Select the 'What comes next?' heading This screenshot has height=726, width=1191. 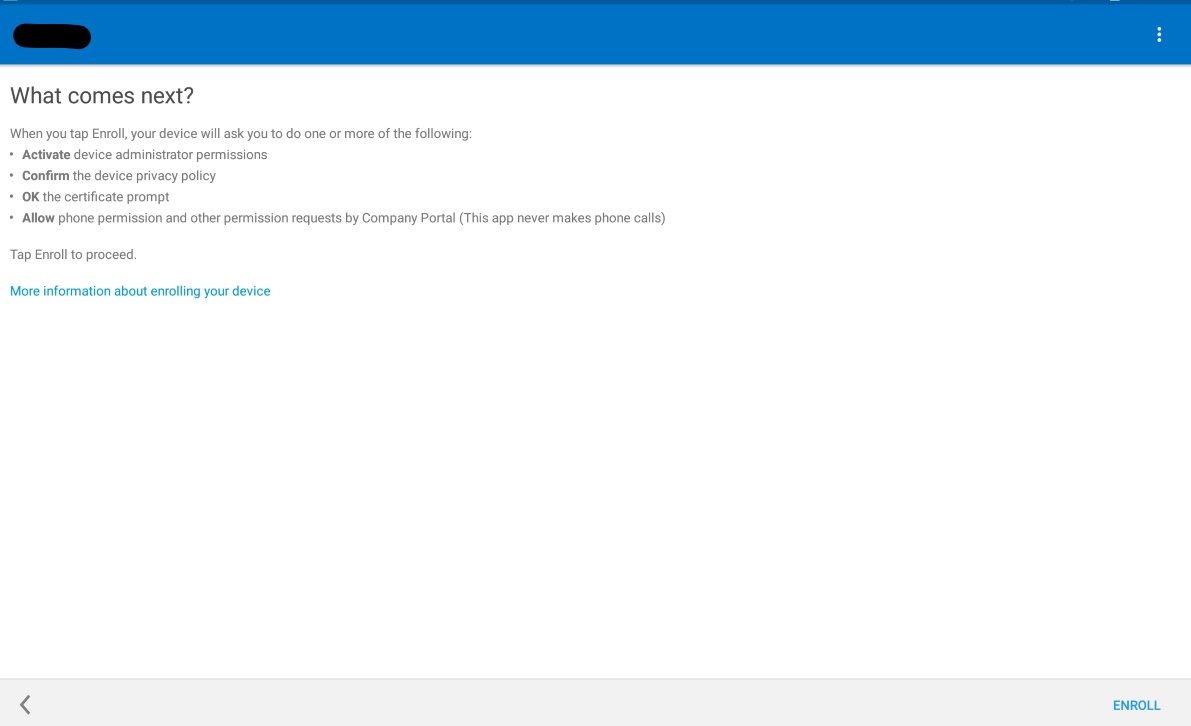click(101, 96)
